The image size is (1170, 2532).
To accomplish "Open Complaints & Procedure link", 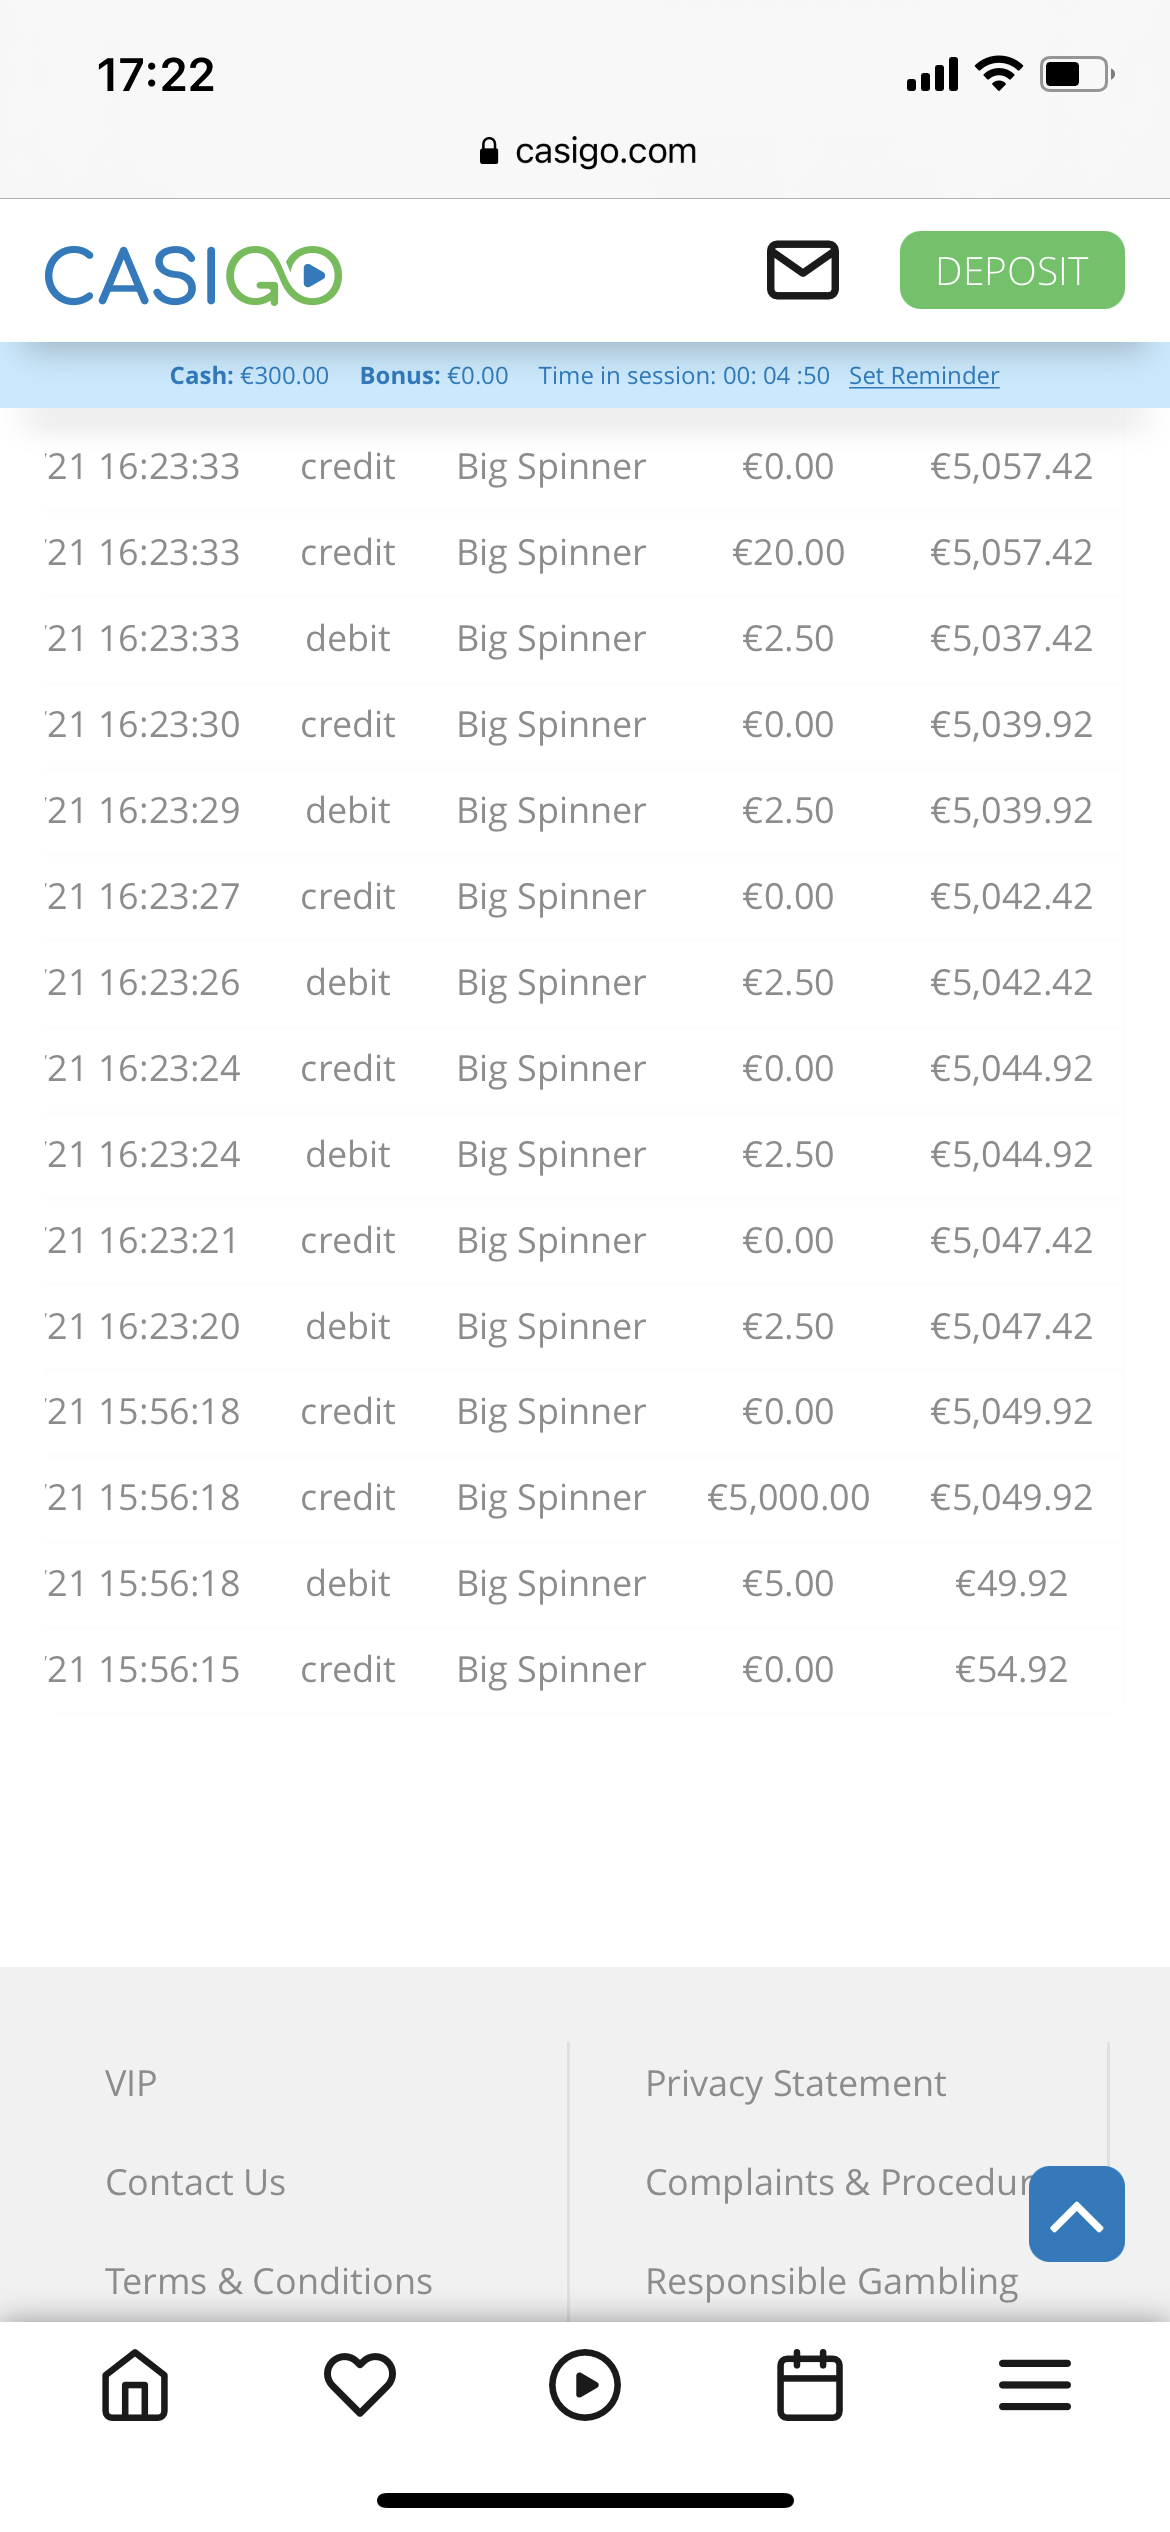I will [835, 2183].
